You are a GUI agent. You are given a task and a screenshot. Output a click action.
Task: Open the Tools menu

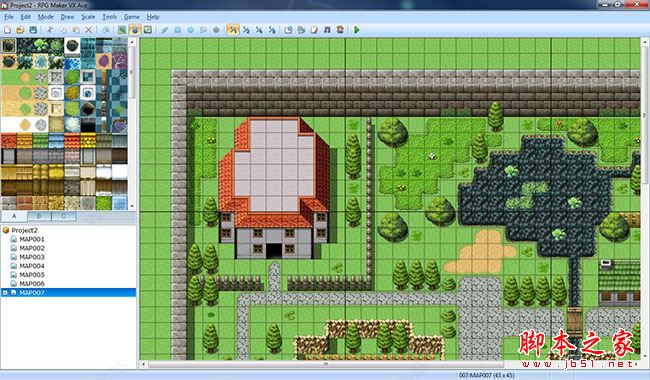[x=109, y=17]
